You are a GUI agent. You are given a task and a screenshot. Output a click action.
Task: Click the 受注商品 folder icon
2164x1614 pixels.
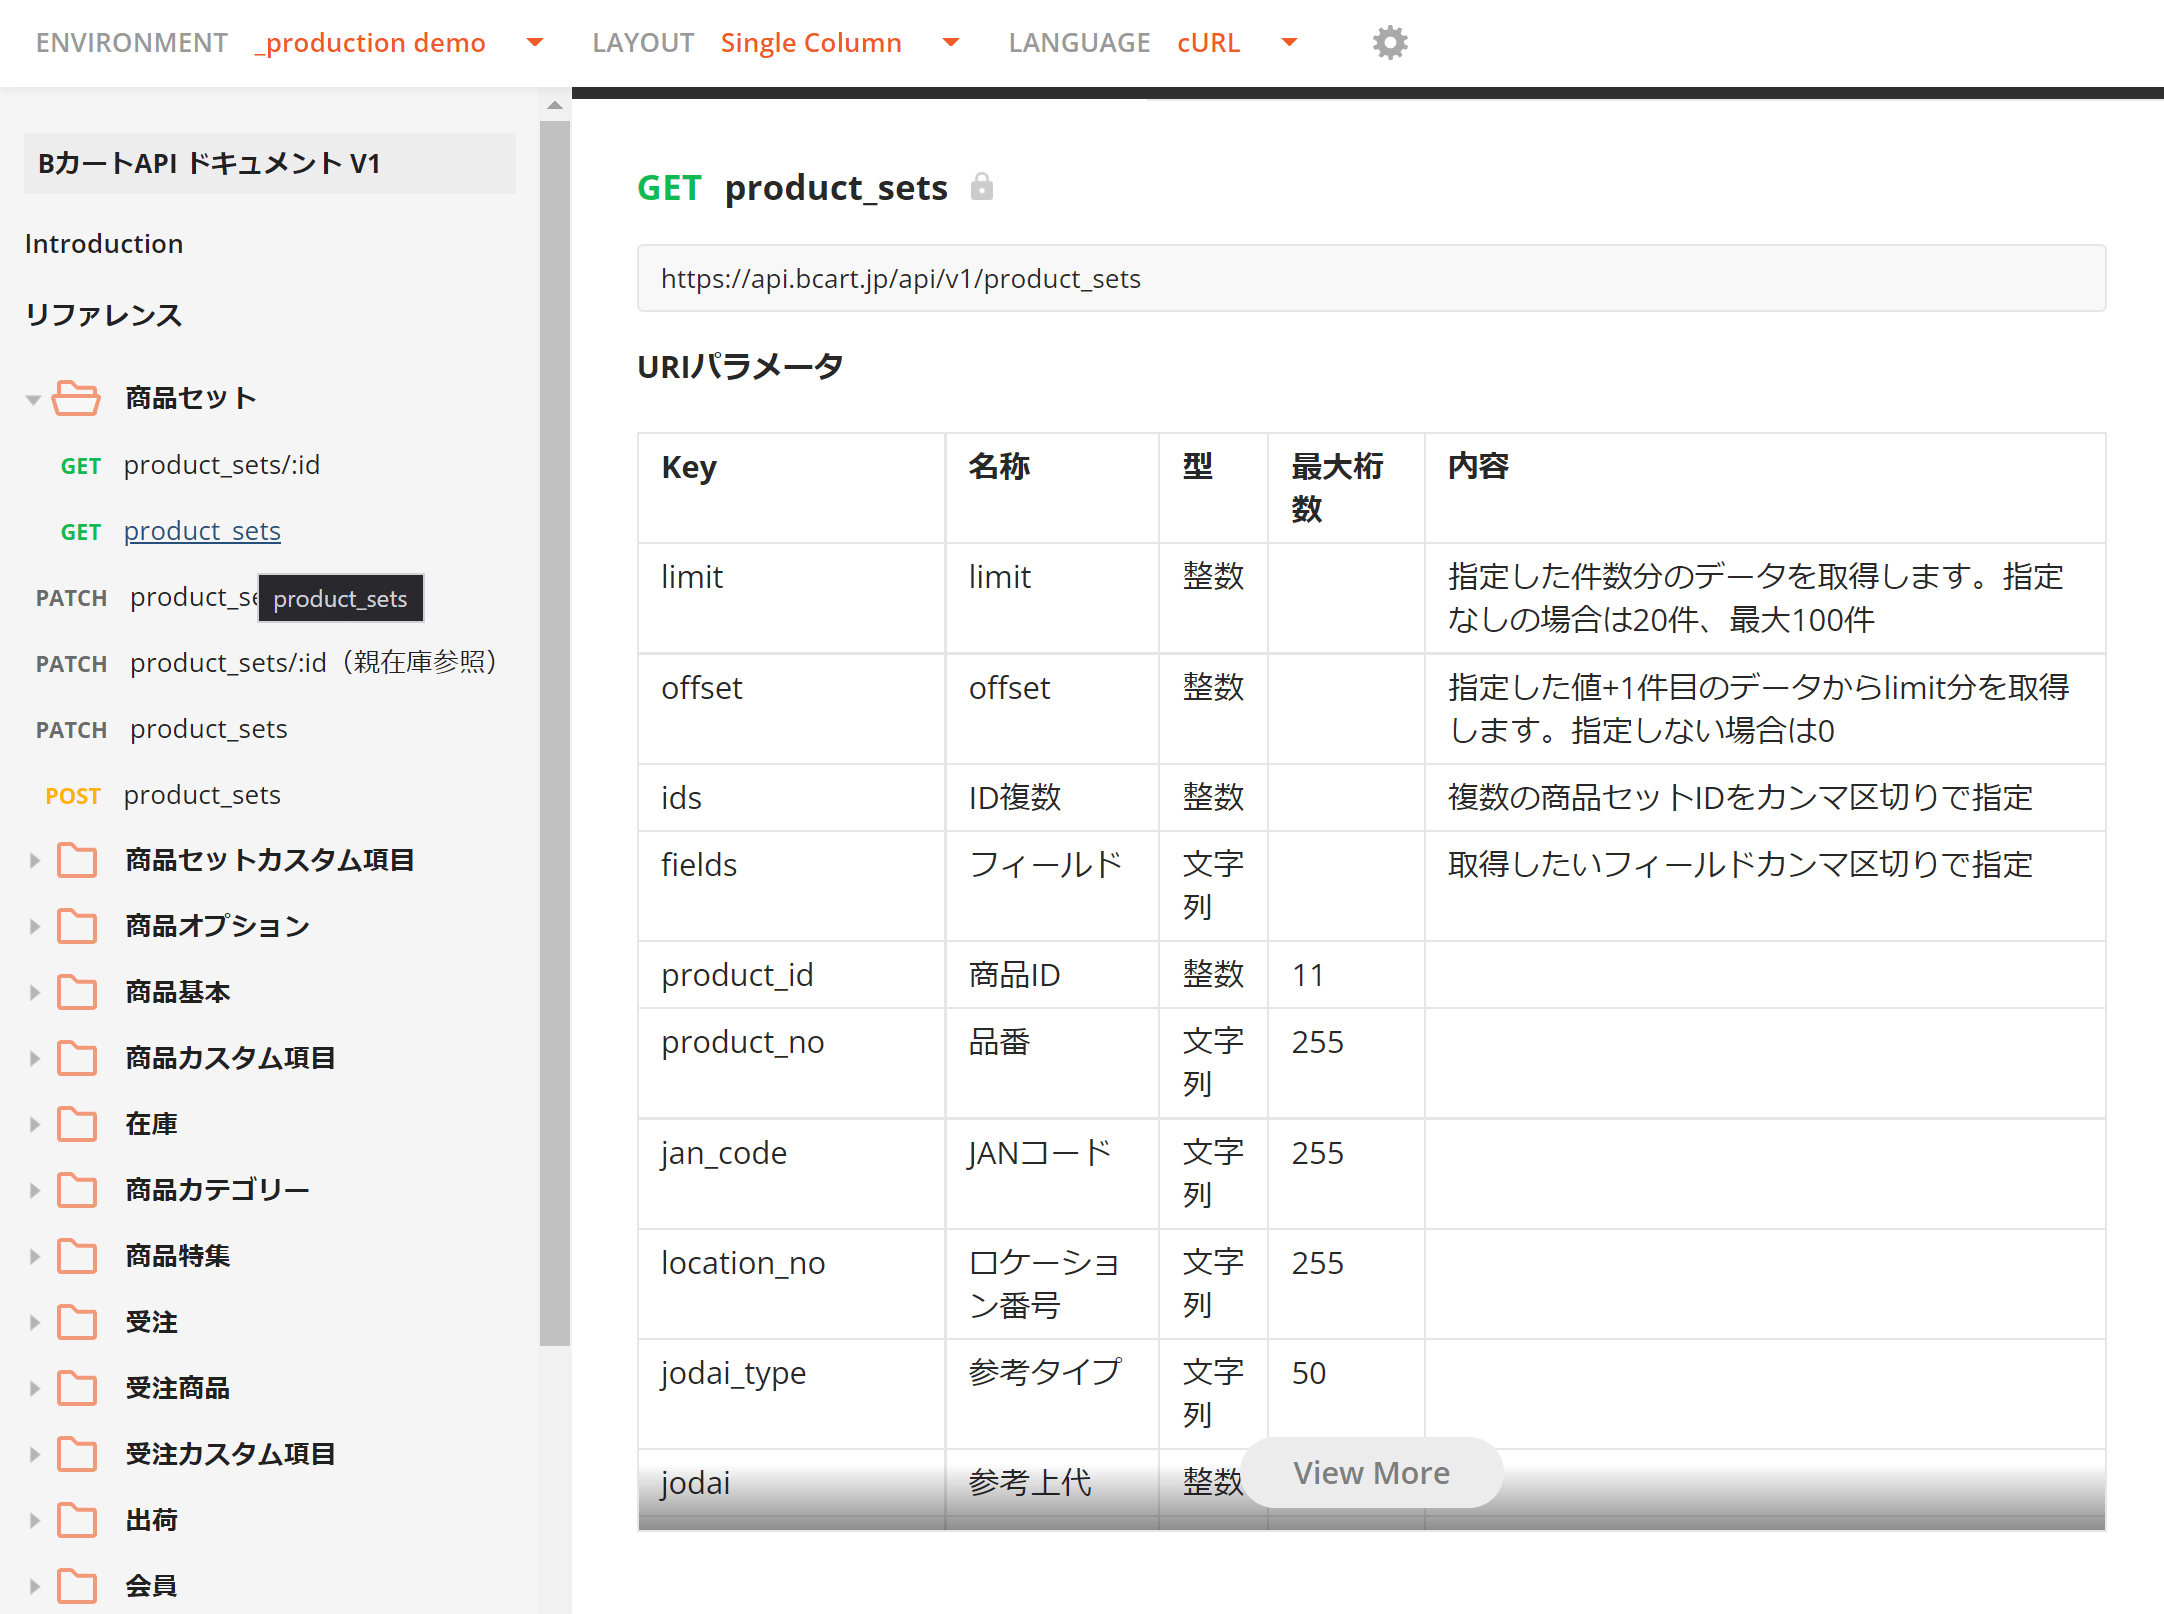77,1388
